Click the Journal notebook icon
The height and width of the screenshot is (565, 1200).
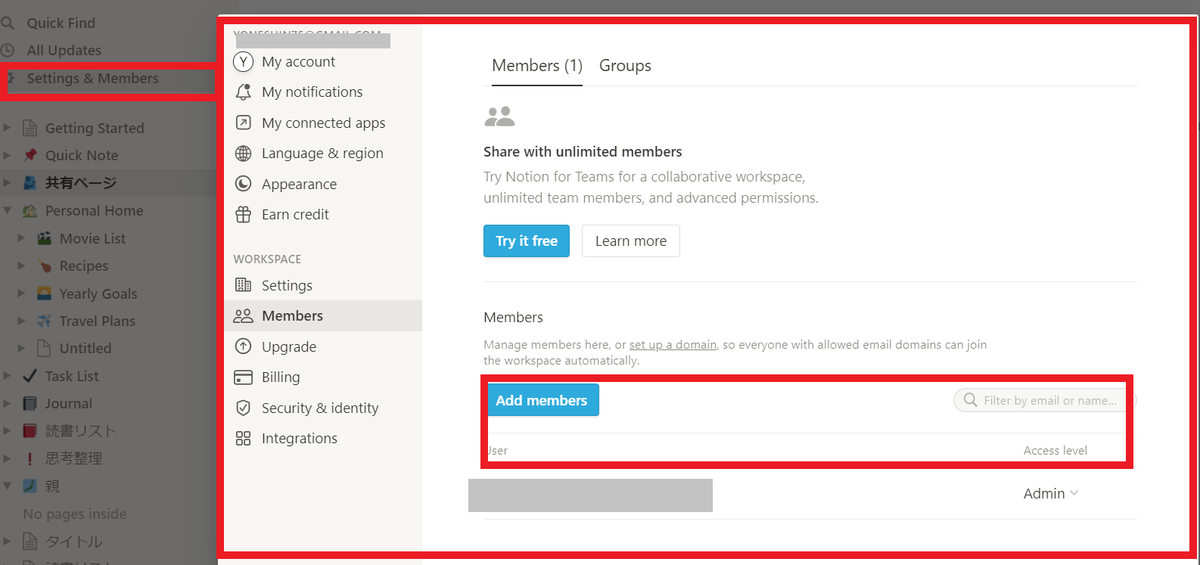click(30, 404)
